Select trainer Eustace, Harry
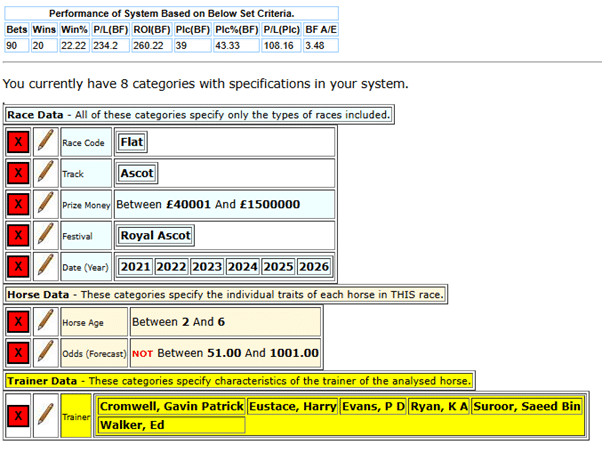This screenshot has height=453, width=602. point(293,407)
